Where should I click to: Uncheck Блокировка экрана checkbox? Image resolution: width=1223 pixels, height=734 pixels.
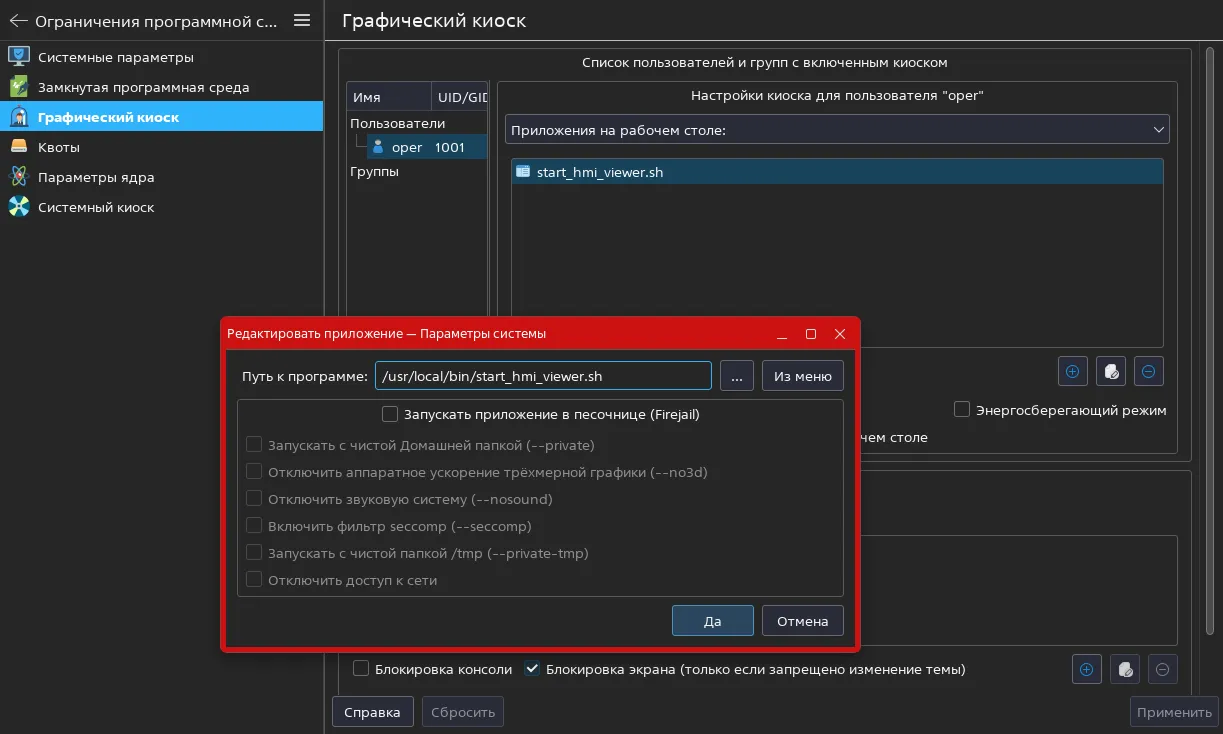[533, 669]
